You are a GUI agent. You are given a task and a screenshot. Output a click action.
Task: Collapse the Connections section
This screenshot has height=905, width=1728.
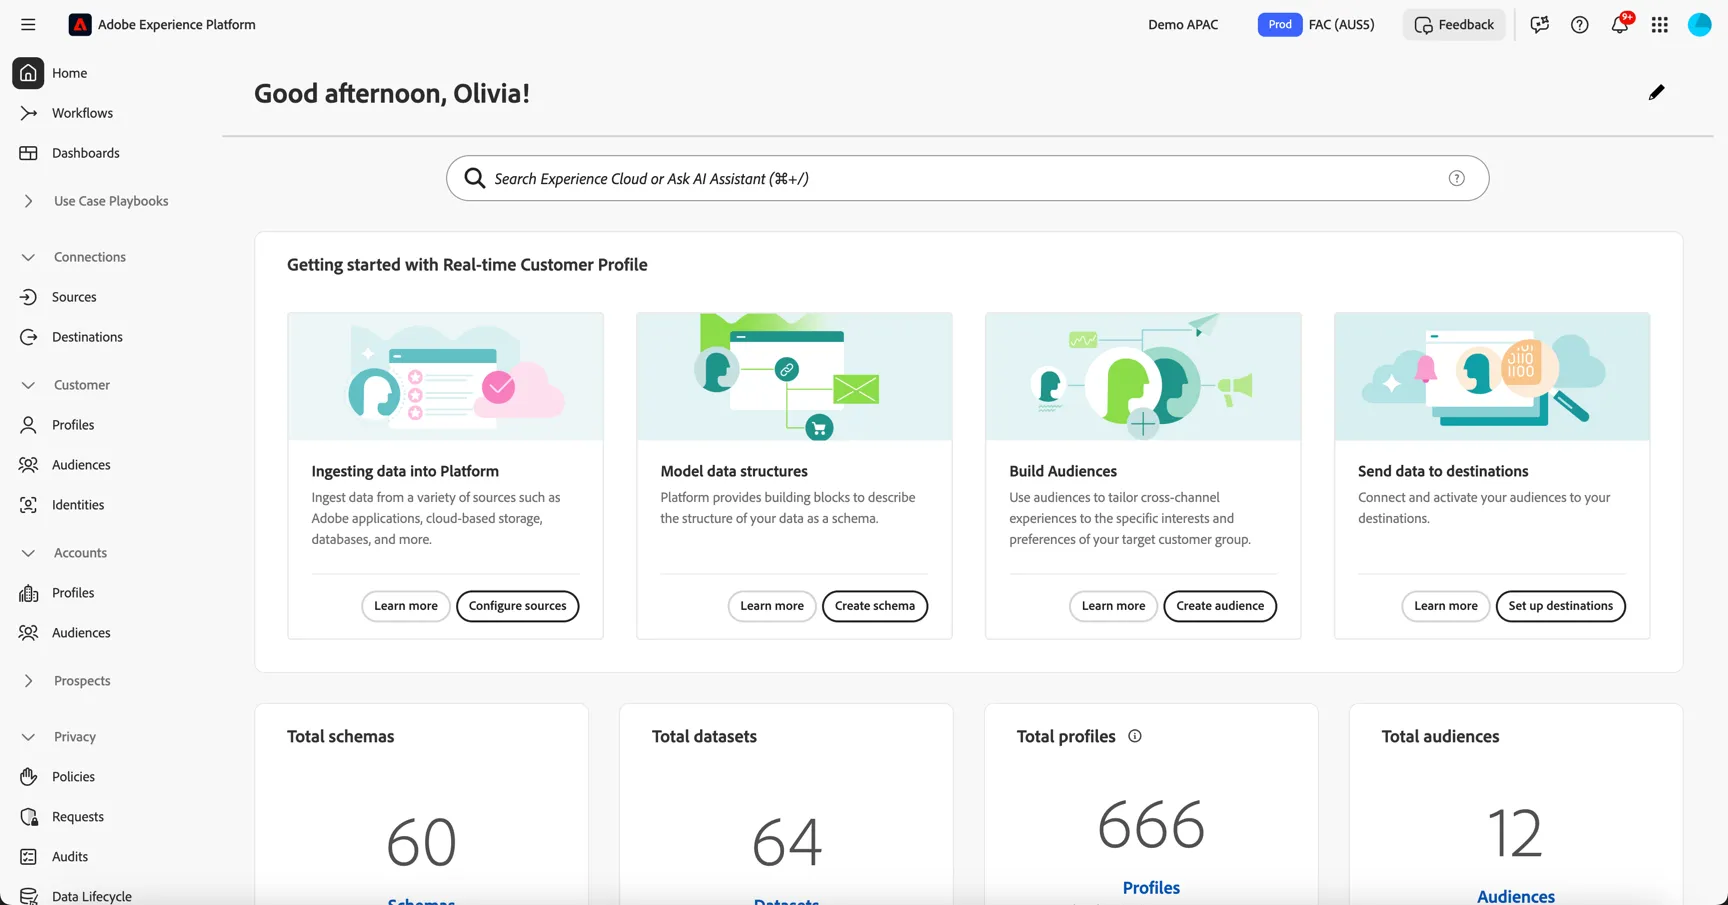(28, 257)
